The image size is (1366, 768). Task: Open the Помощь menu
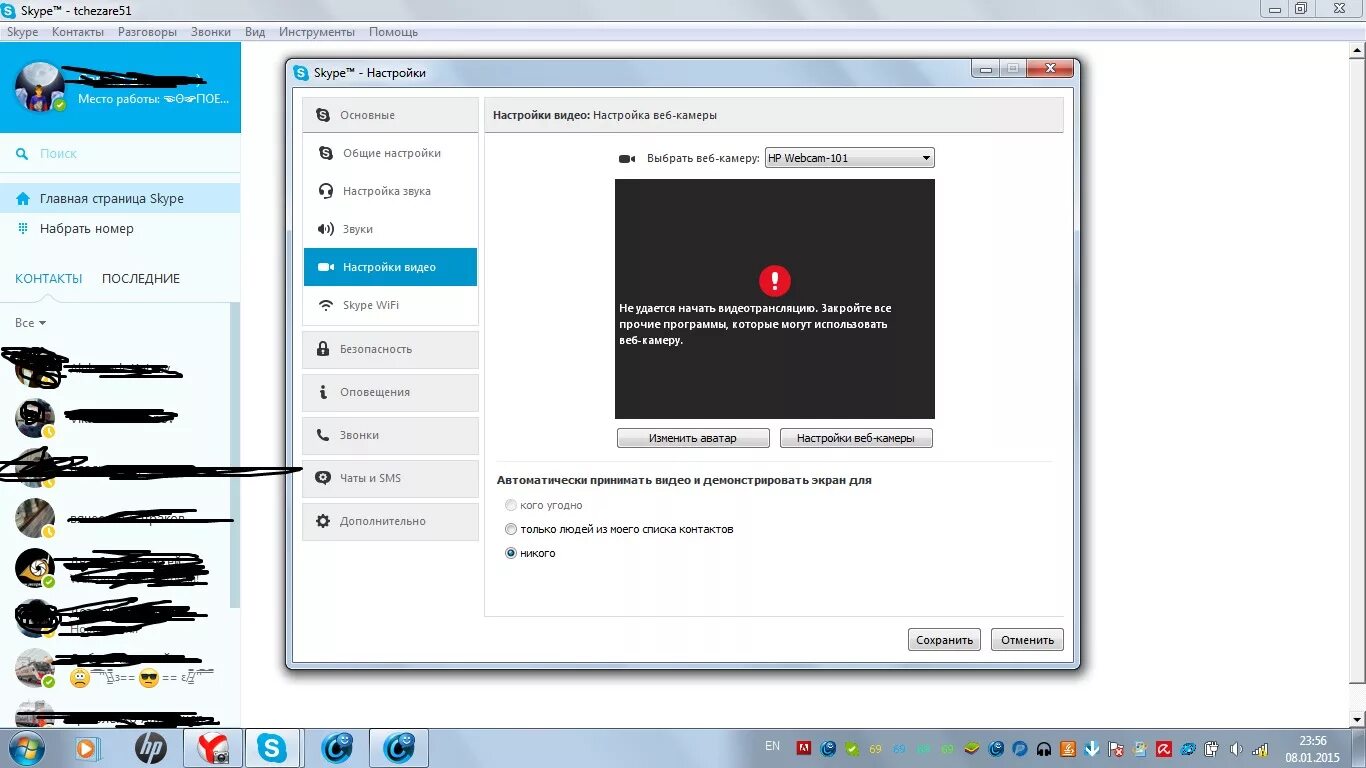click(393, 32)
